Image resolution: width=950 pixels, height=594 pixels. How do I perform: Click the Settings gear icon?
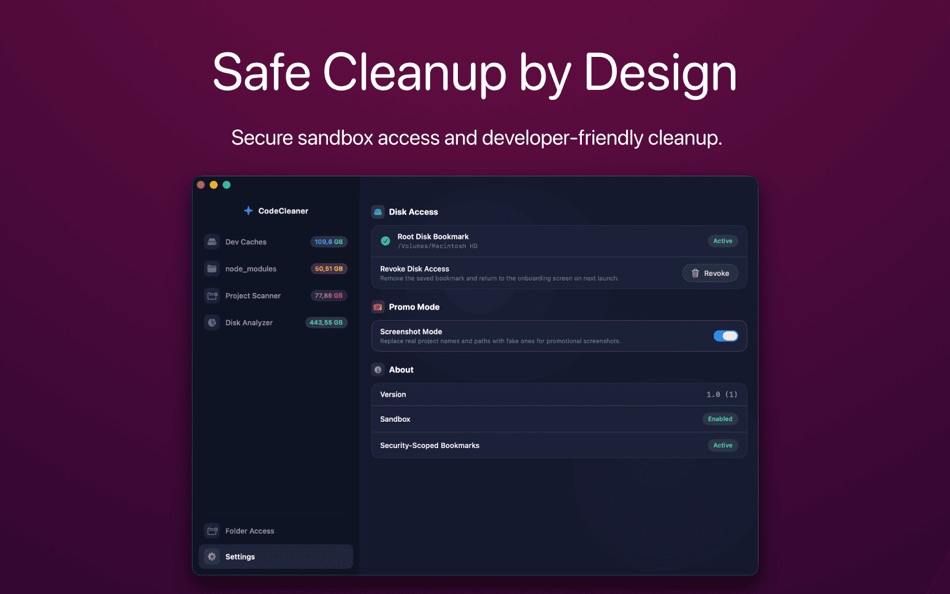212,556
